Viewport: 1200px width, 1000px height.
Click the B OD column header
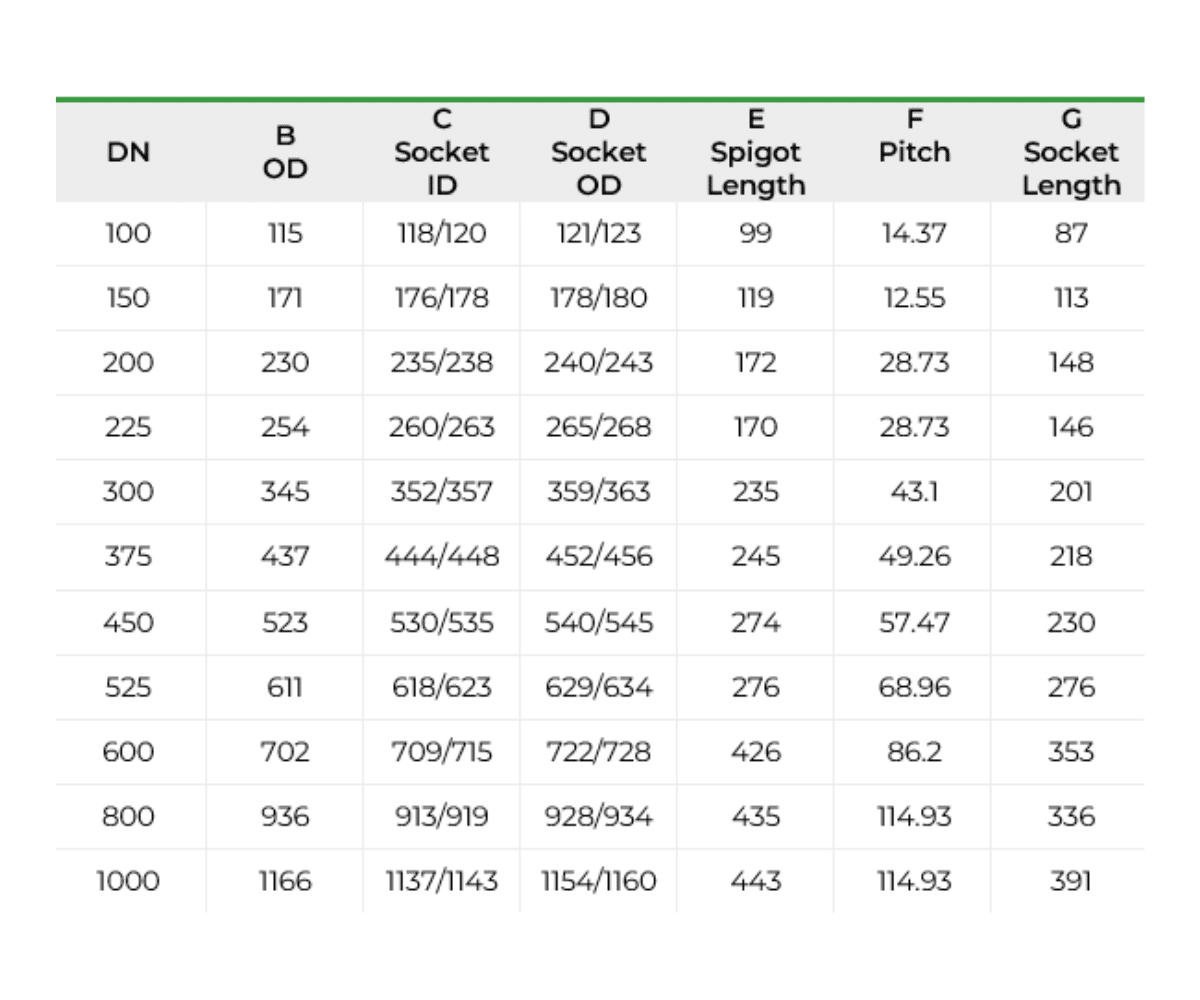pos(285,152)
